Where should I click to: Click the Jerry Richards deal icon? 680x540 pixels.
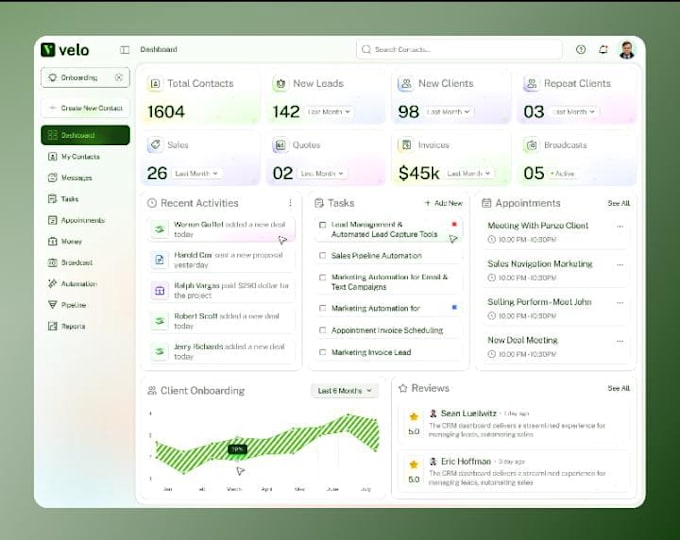click(160, 351)
